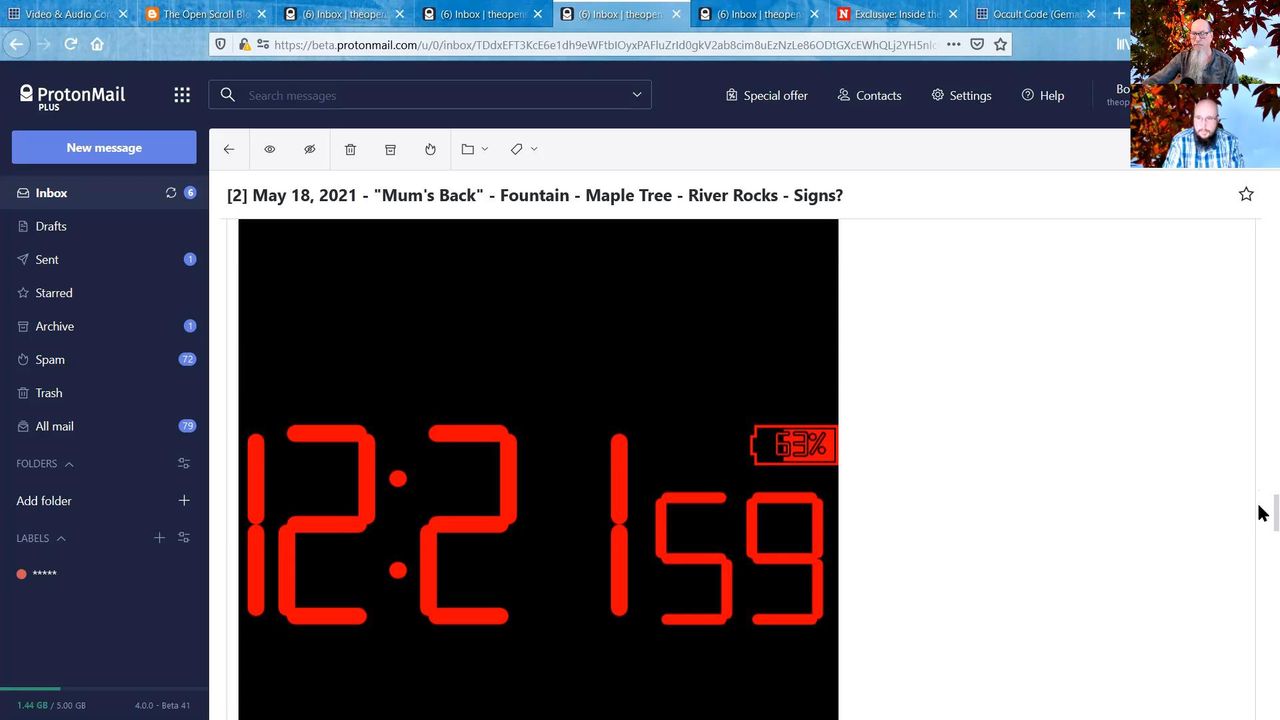The width and height of the screenshot is (1280, 720).
Task: Refresh the Inbox folder
Action: click(171, 193)
